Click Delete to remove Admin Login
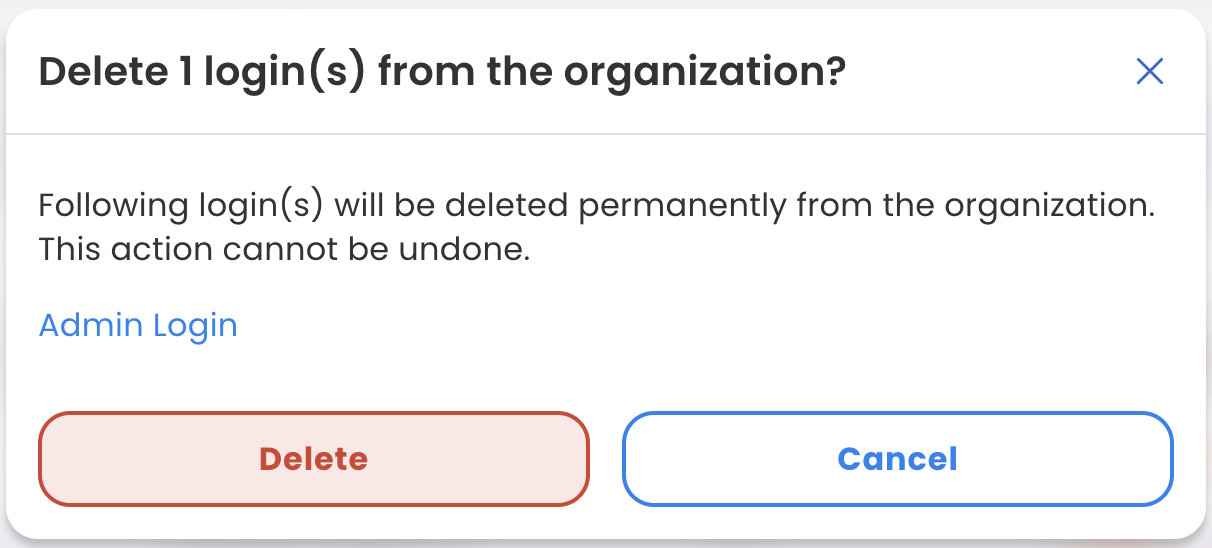 [x=313, y=459]
